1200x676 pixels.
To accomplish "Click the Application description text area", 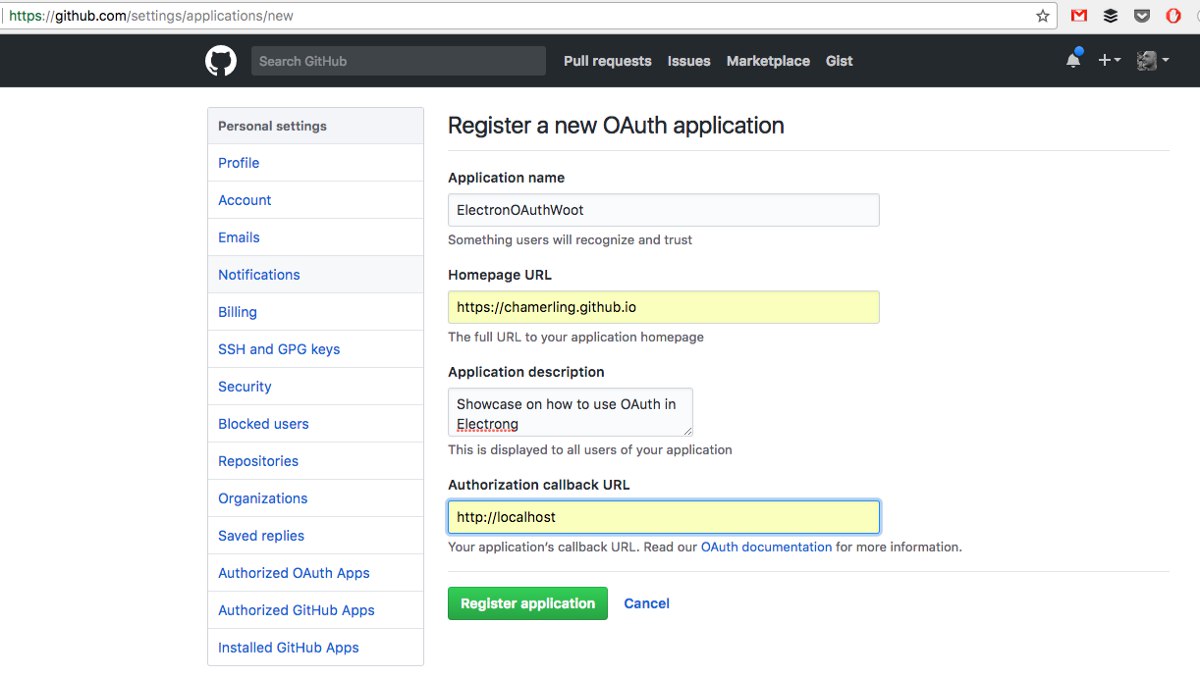I will [x=570, y=412].
